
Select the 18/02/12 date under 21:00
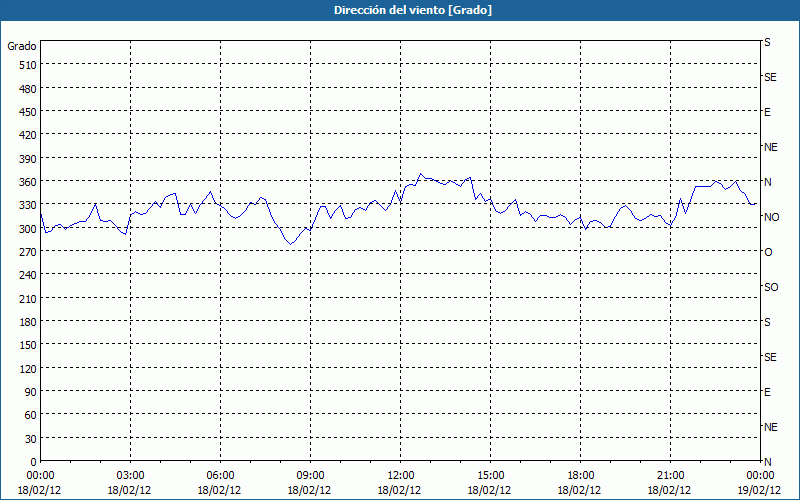point(669,490)
